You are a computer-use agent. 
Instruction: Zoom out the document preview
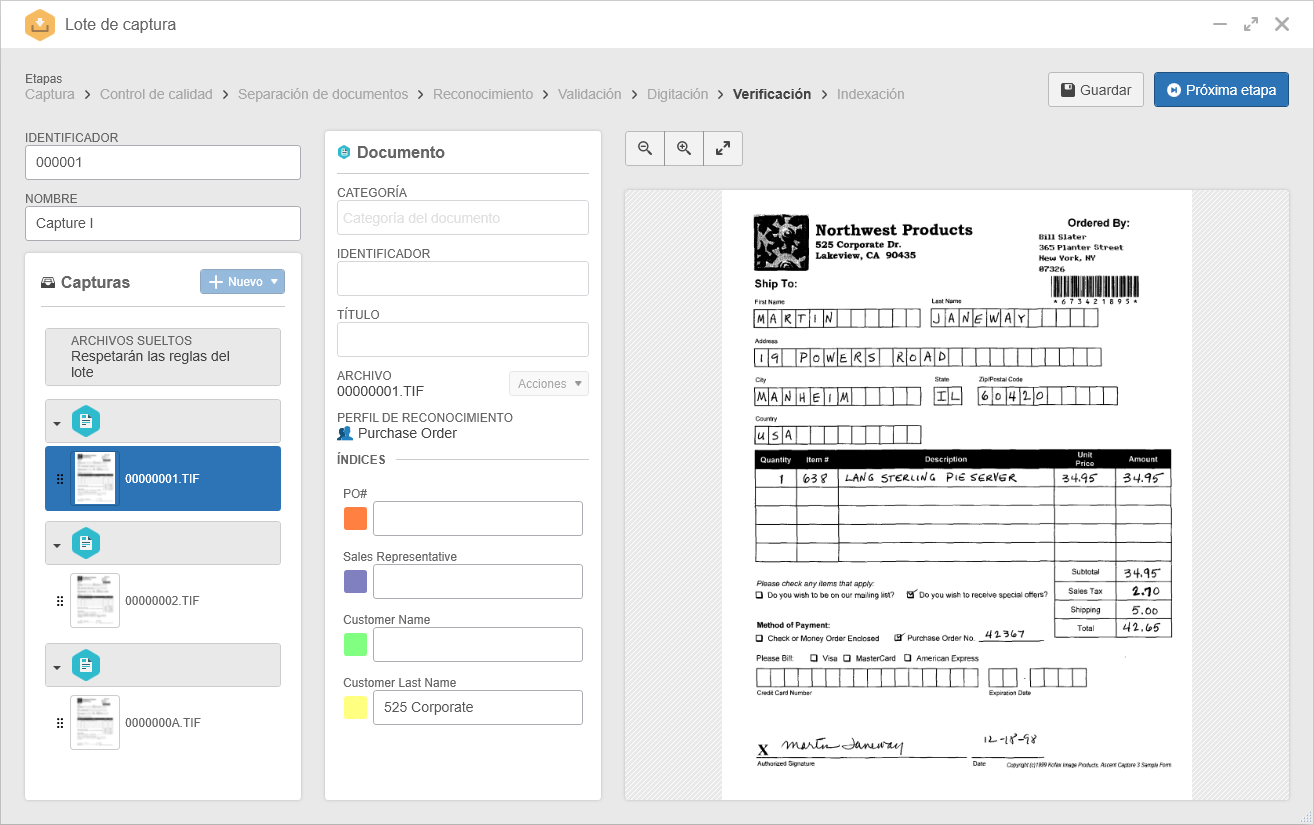click(645, 148)
